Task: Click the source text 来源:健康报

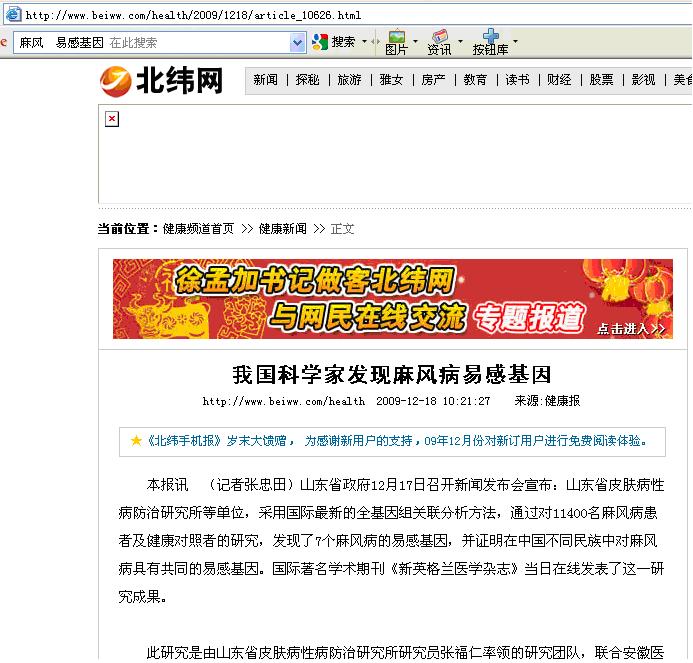Action: click(x=547, y=401)
